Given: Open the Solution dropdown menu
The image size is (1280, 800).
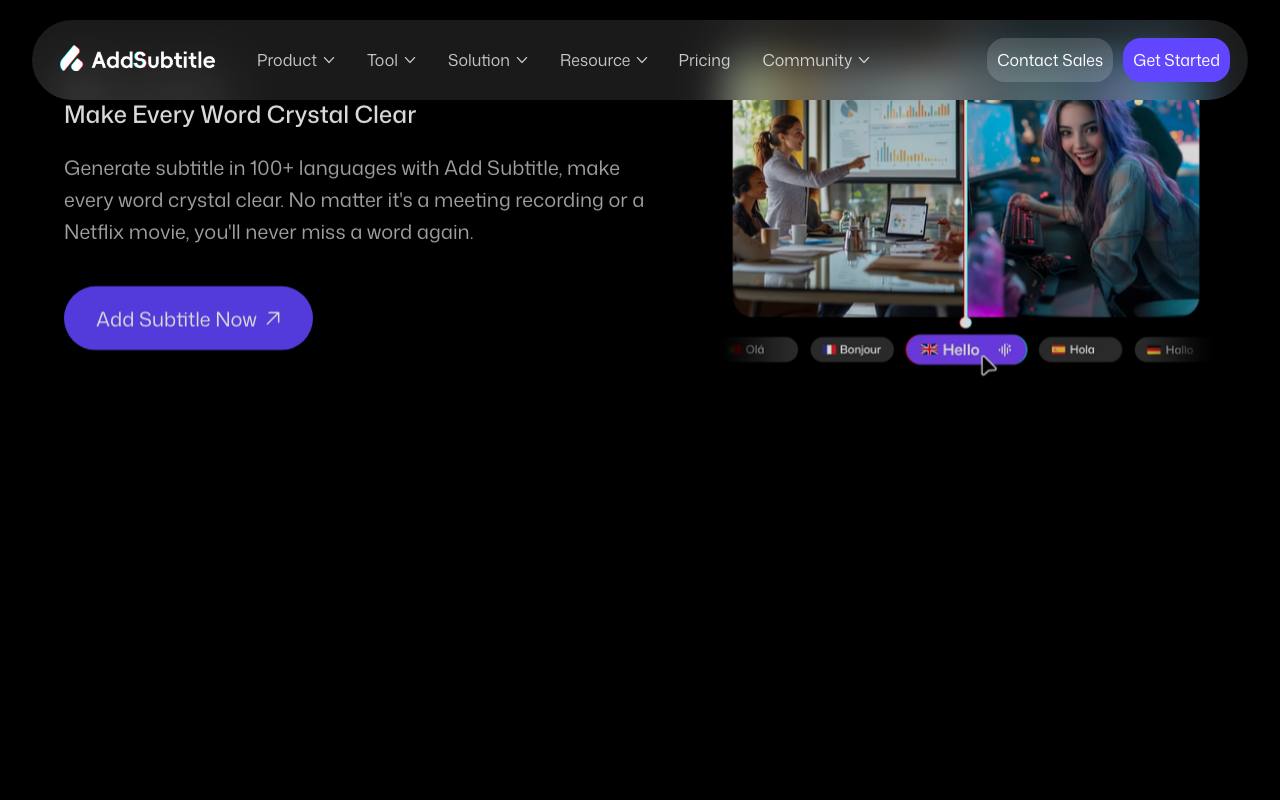Looking at the screenshot, I should (487, 60).
